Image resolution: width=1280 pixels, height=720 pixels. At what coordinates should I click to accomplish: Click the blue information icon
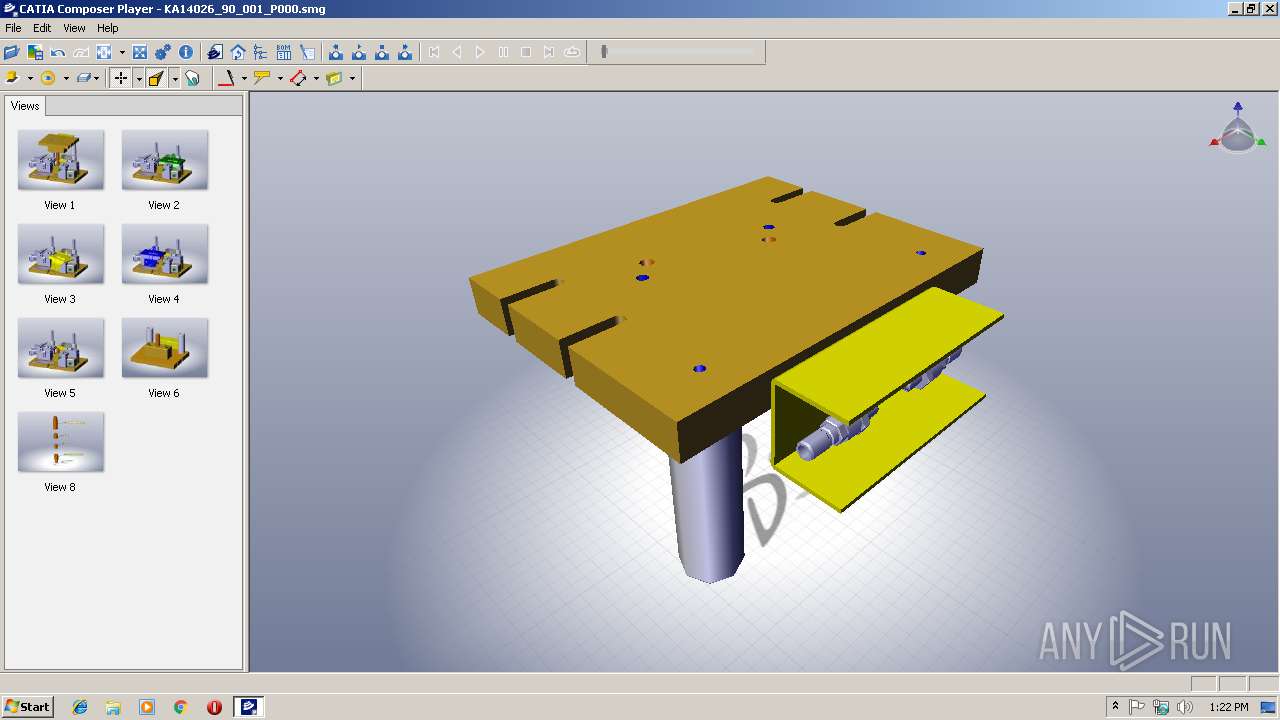[x=186, y=52]
